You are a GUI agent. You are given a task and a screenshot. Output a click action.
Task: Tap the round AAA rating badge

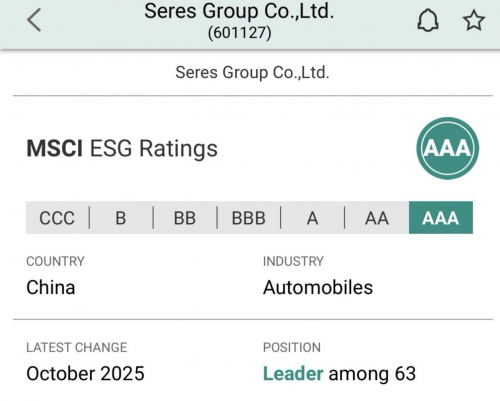click(x=447, y=148)
